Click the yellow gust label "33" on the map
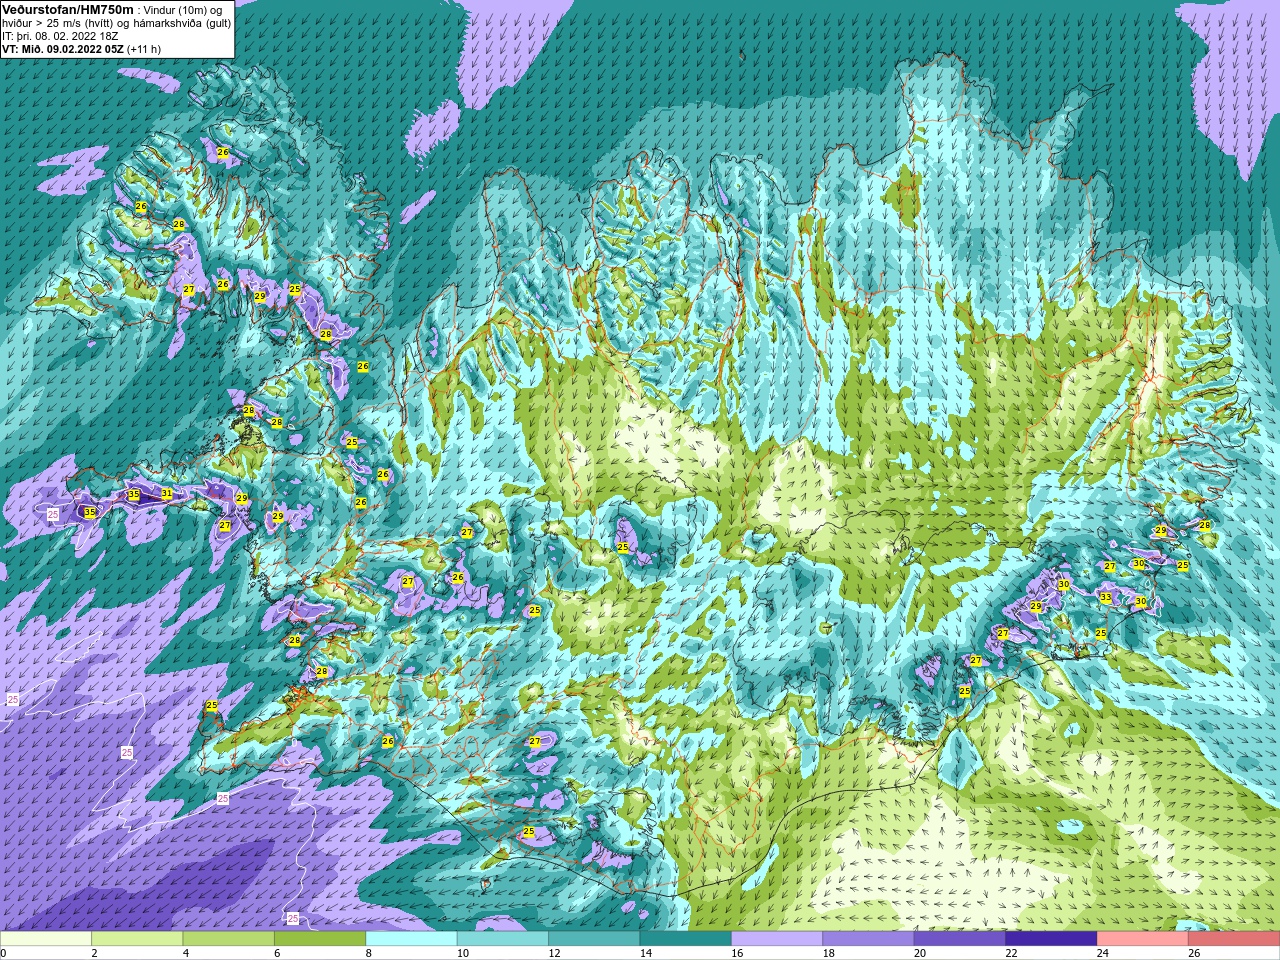This screenshot has width=1280, height=960. click(x=1105, y=598)
